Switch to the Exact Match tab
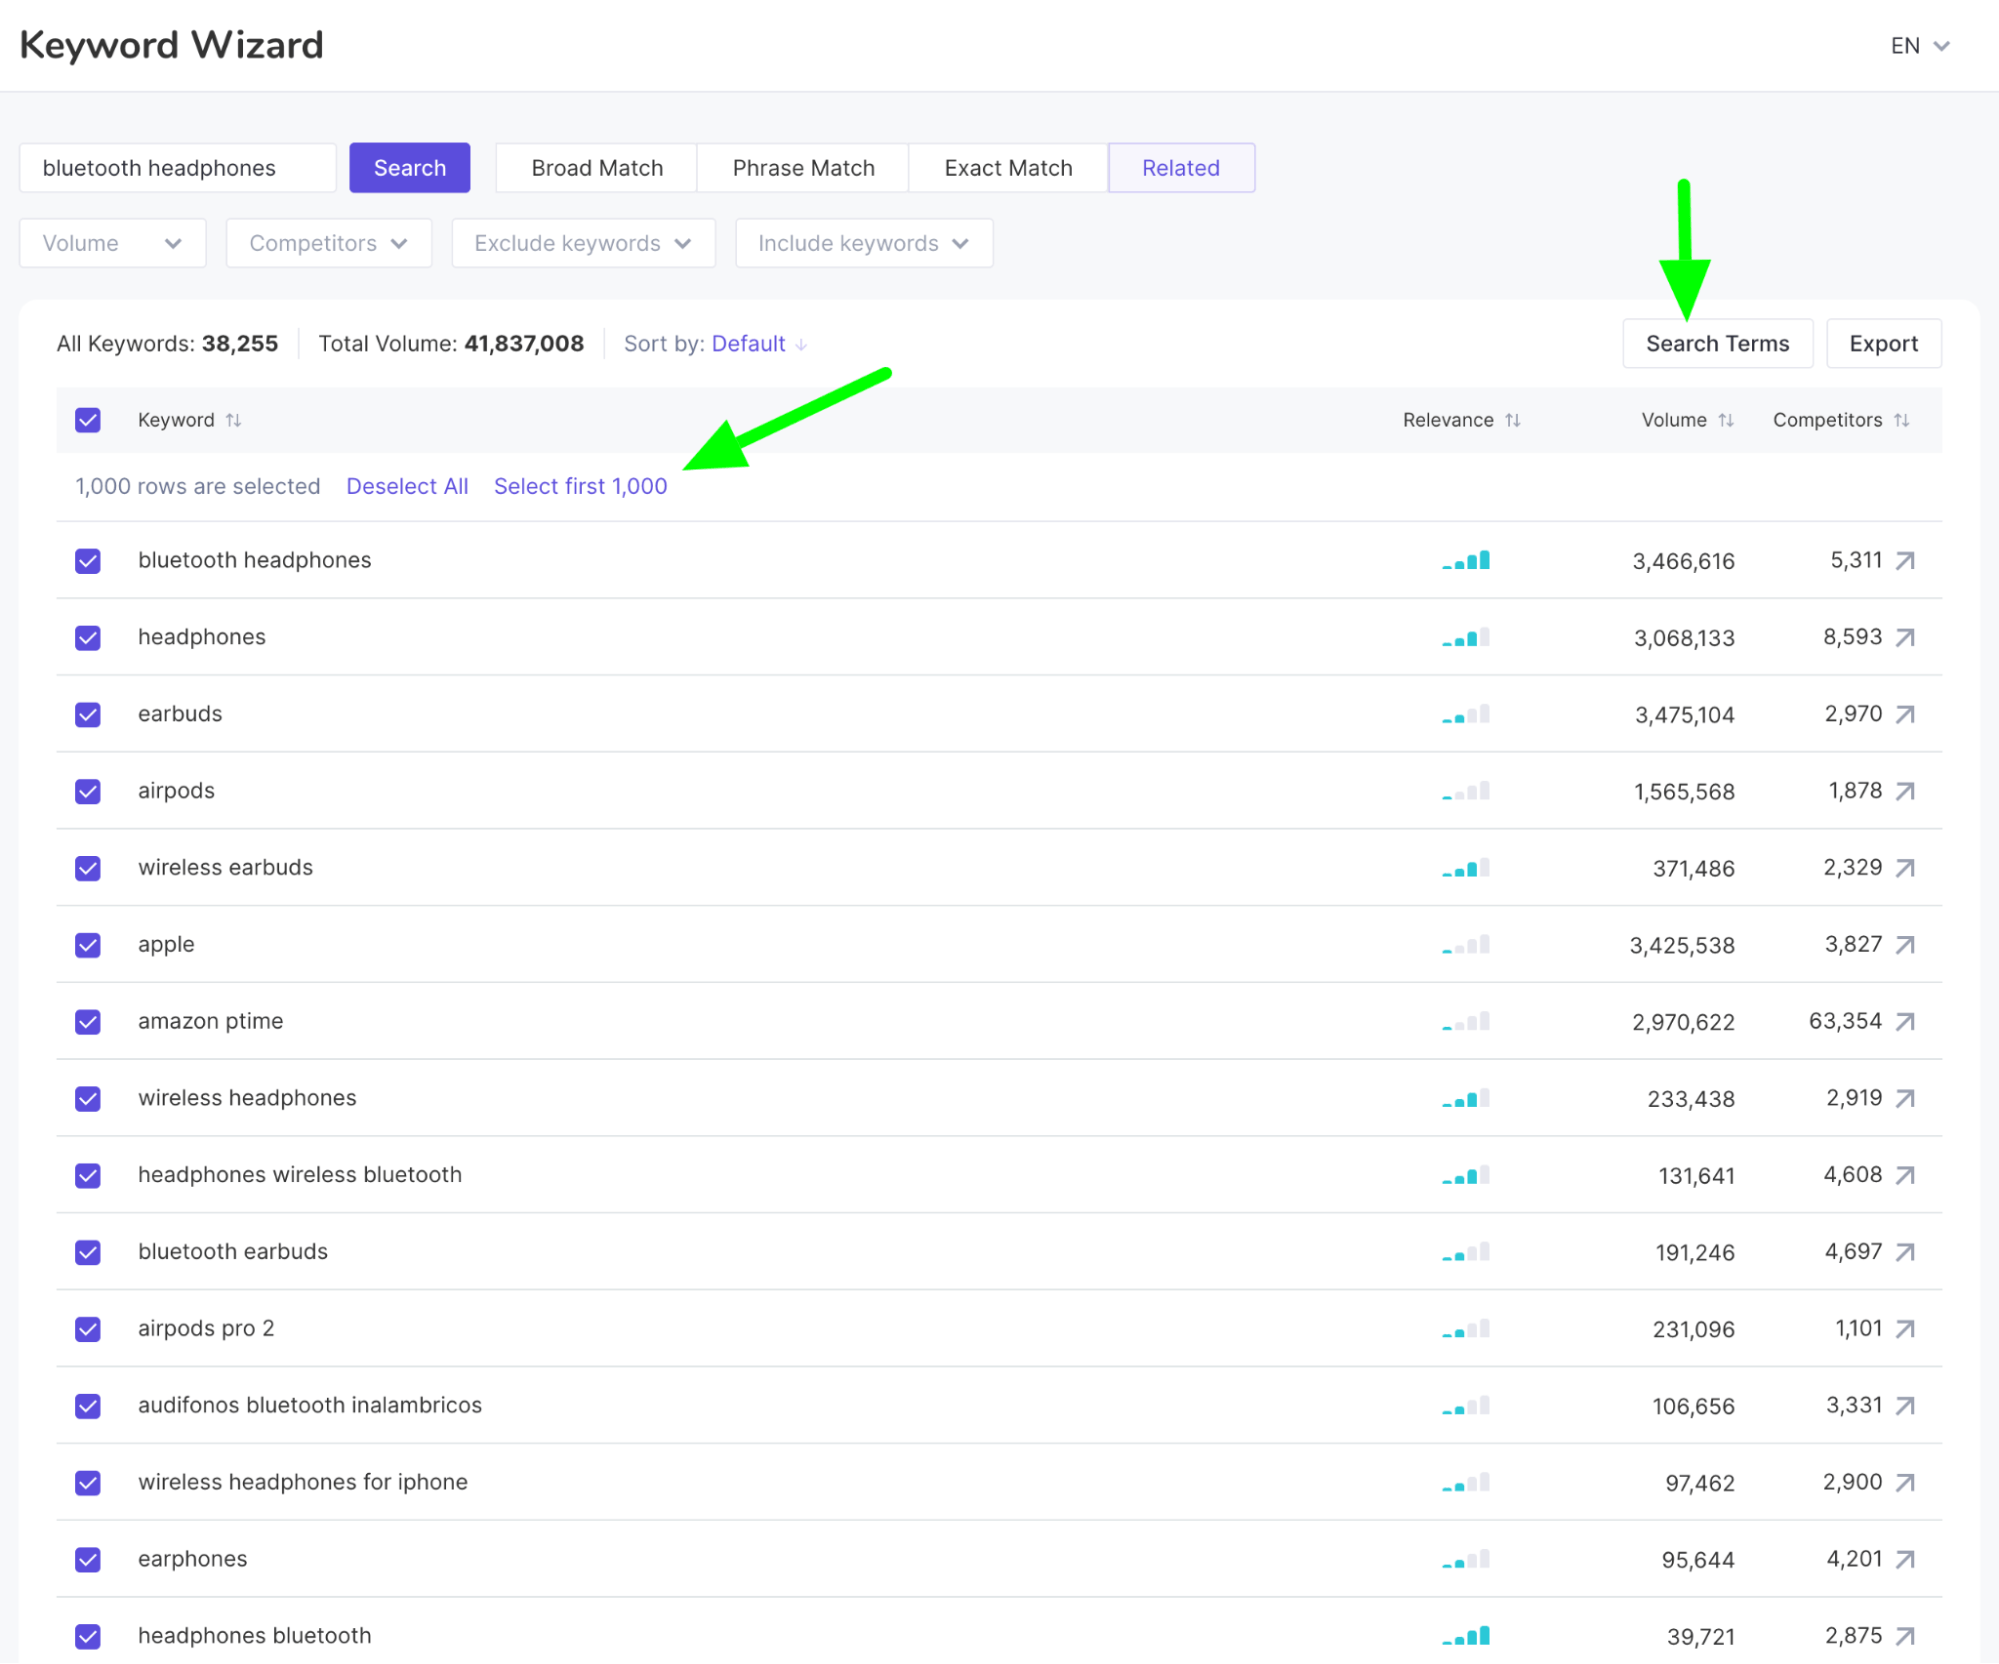 coord(1008,168)
